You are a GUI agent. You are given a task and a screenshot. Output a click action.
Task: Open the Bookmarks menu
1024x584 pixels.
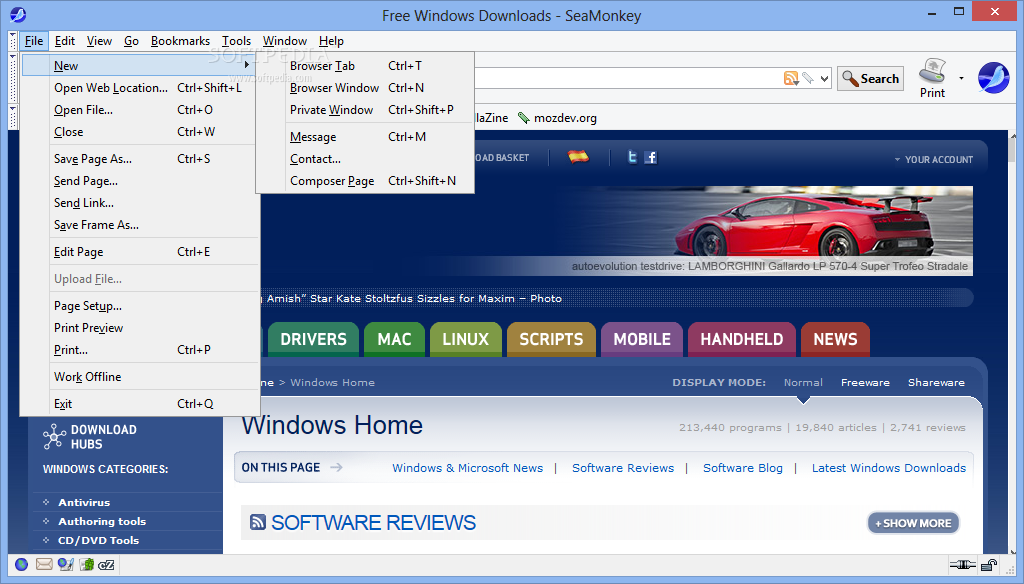pyautogui.click(x=180, y=41)
